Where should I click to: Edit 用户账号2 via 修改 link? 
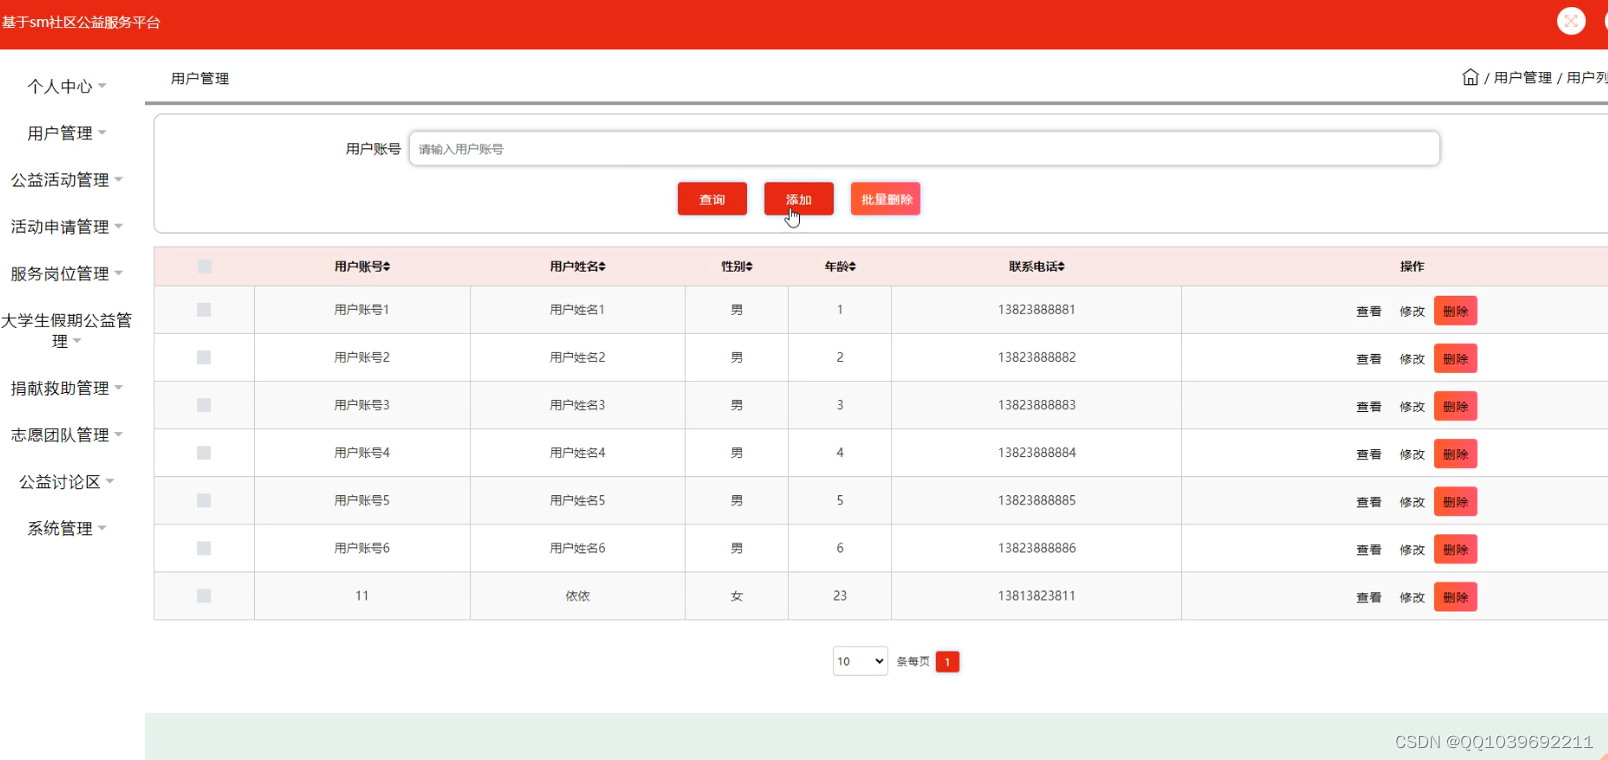tap(1412, 359)
